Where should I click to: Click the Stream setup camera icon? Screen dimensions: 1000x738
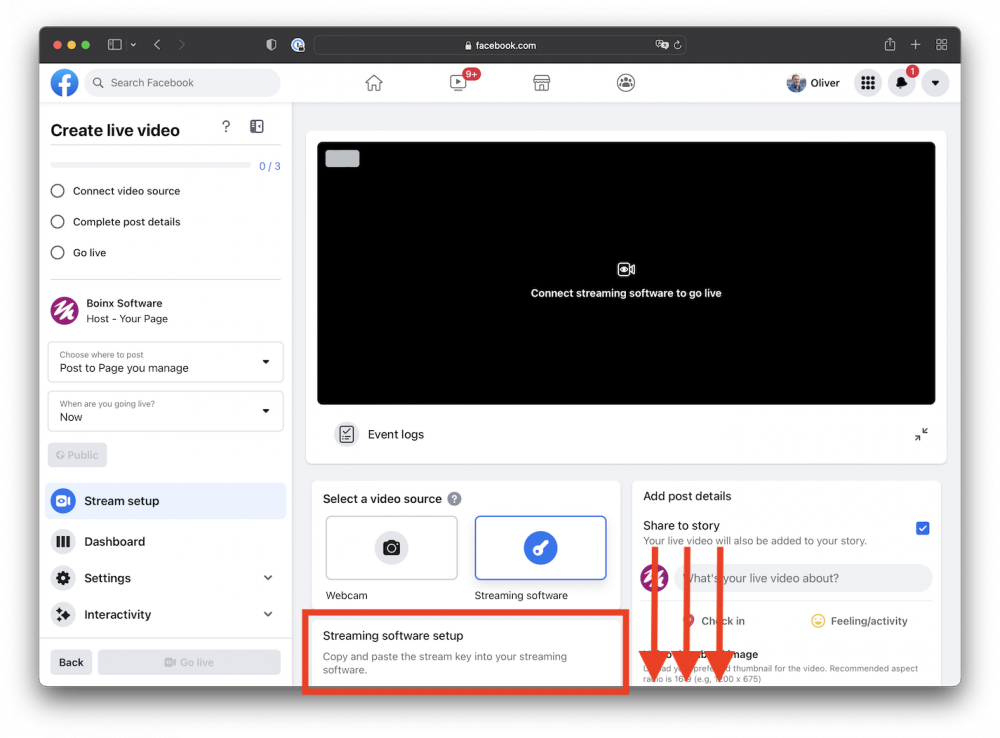63,501
